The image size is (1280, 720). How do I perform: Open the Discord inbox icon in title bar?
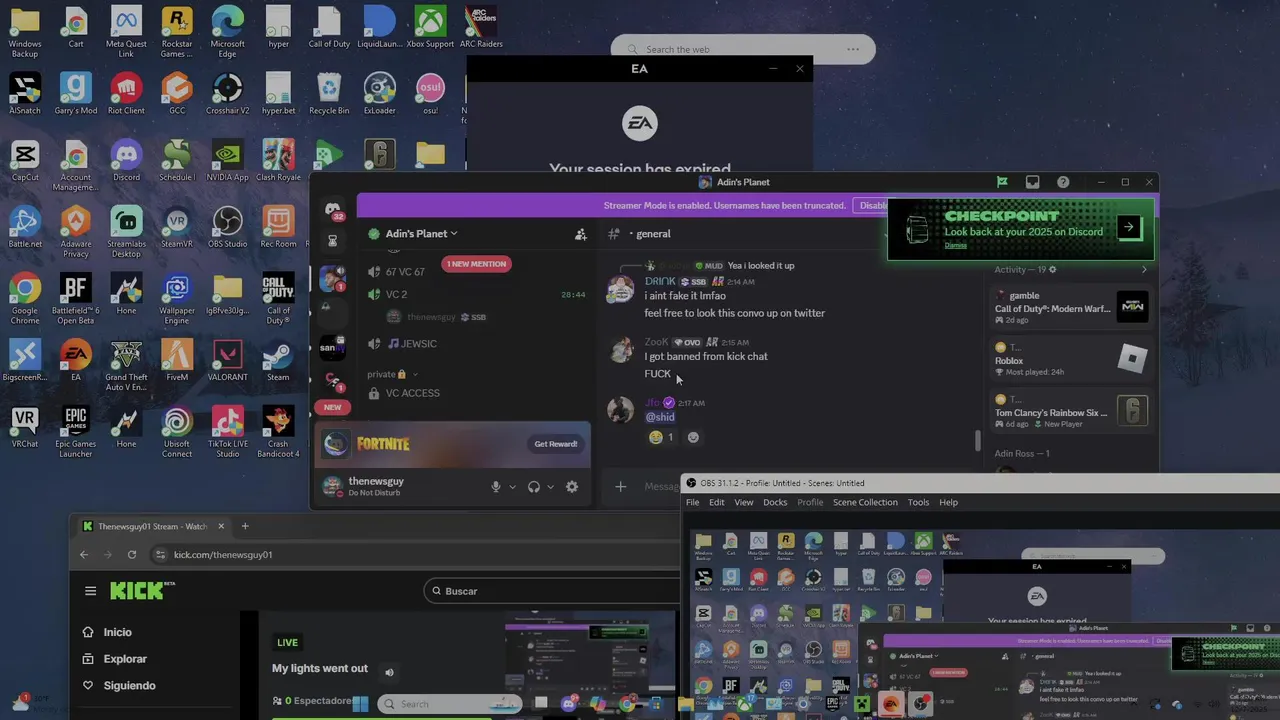(x=1032, y=182)
